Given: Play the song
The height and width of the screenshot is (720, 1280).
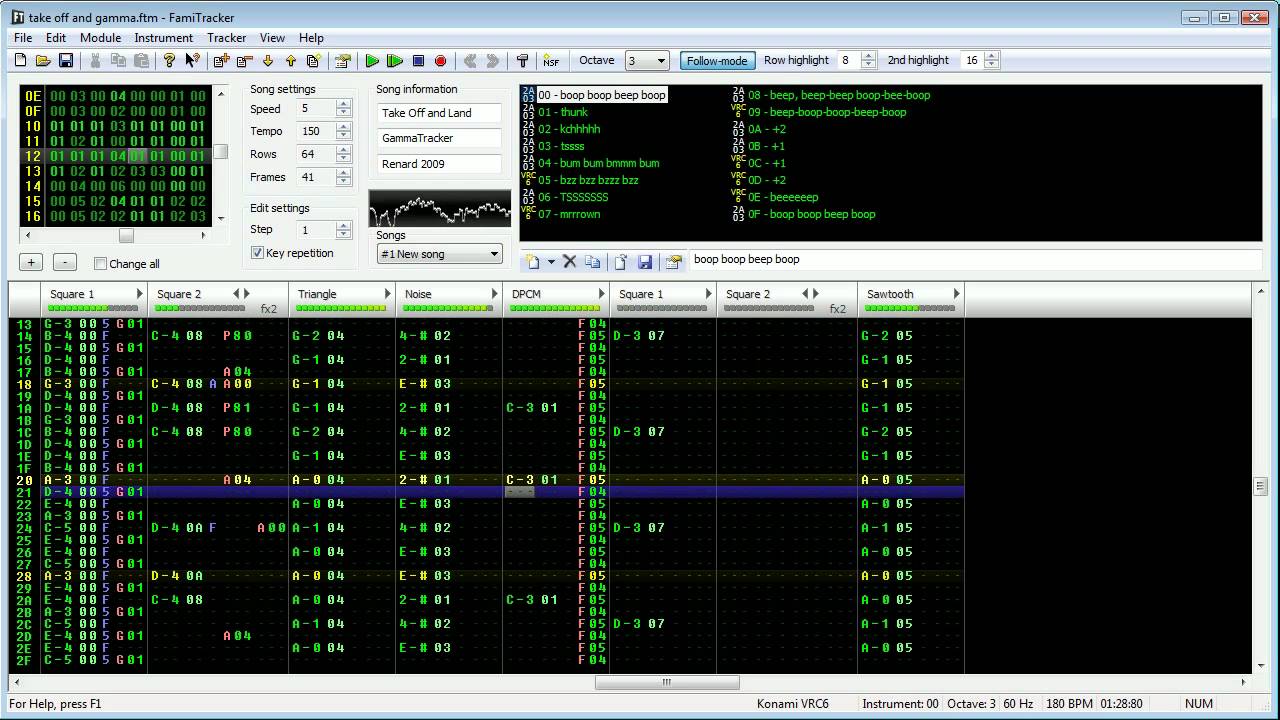Looking at the screenshot, I should (x=372, y=61).
